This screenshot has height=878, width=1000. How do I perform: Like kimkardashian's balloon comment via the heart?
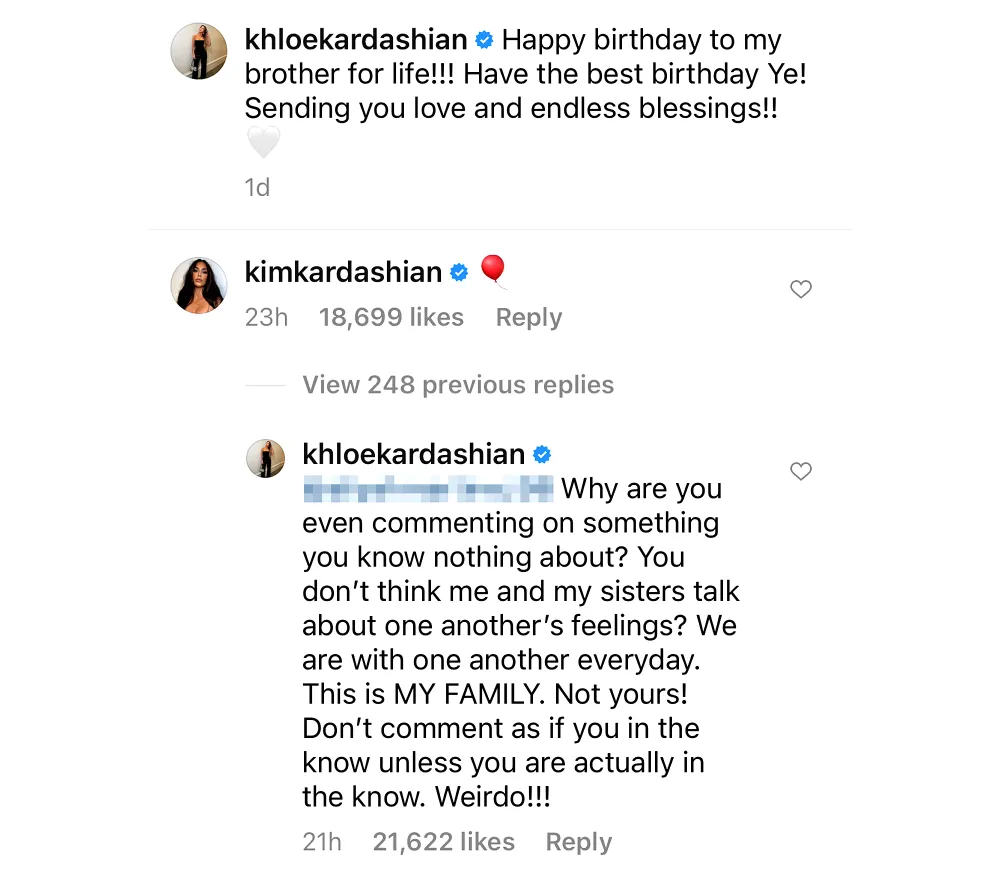coord(800,289)
